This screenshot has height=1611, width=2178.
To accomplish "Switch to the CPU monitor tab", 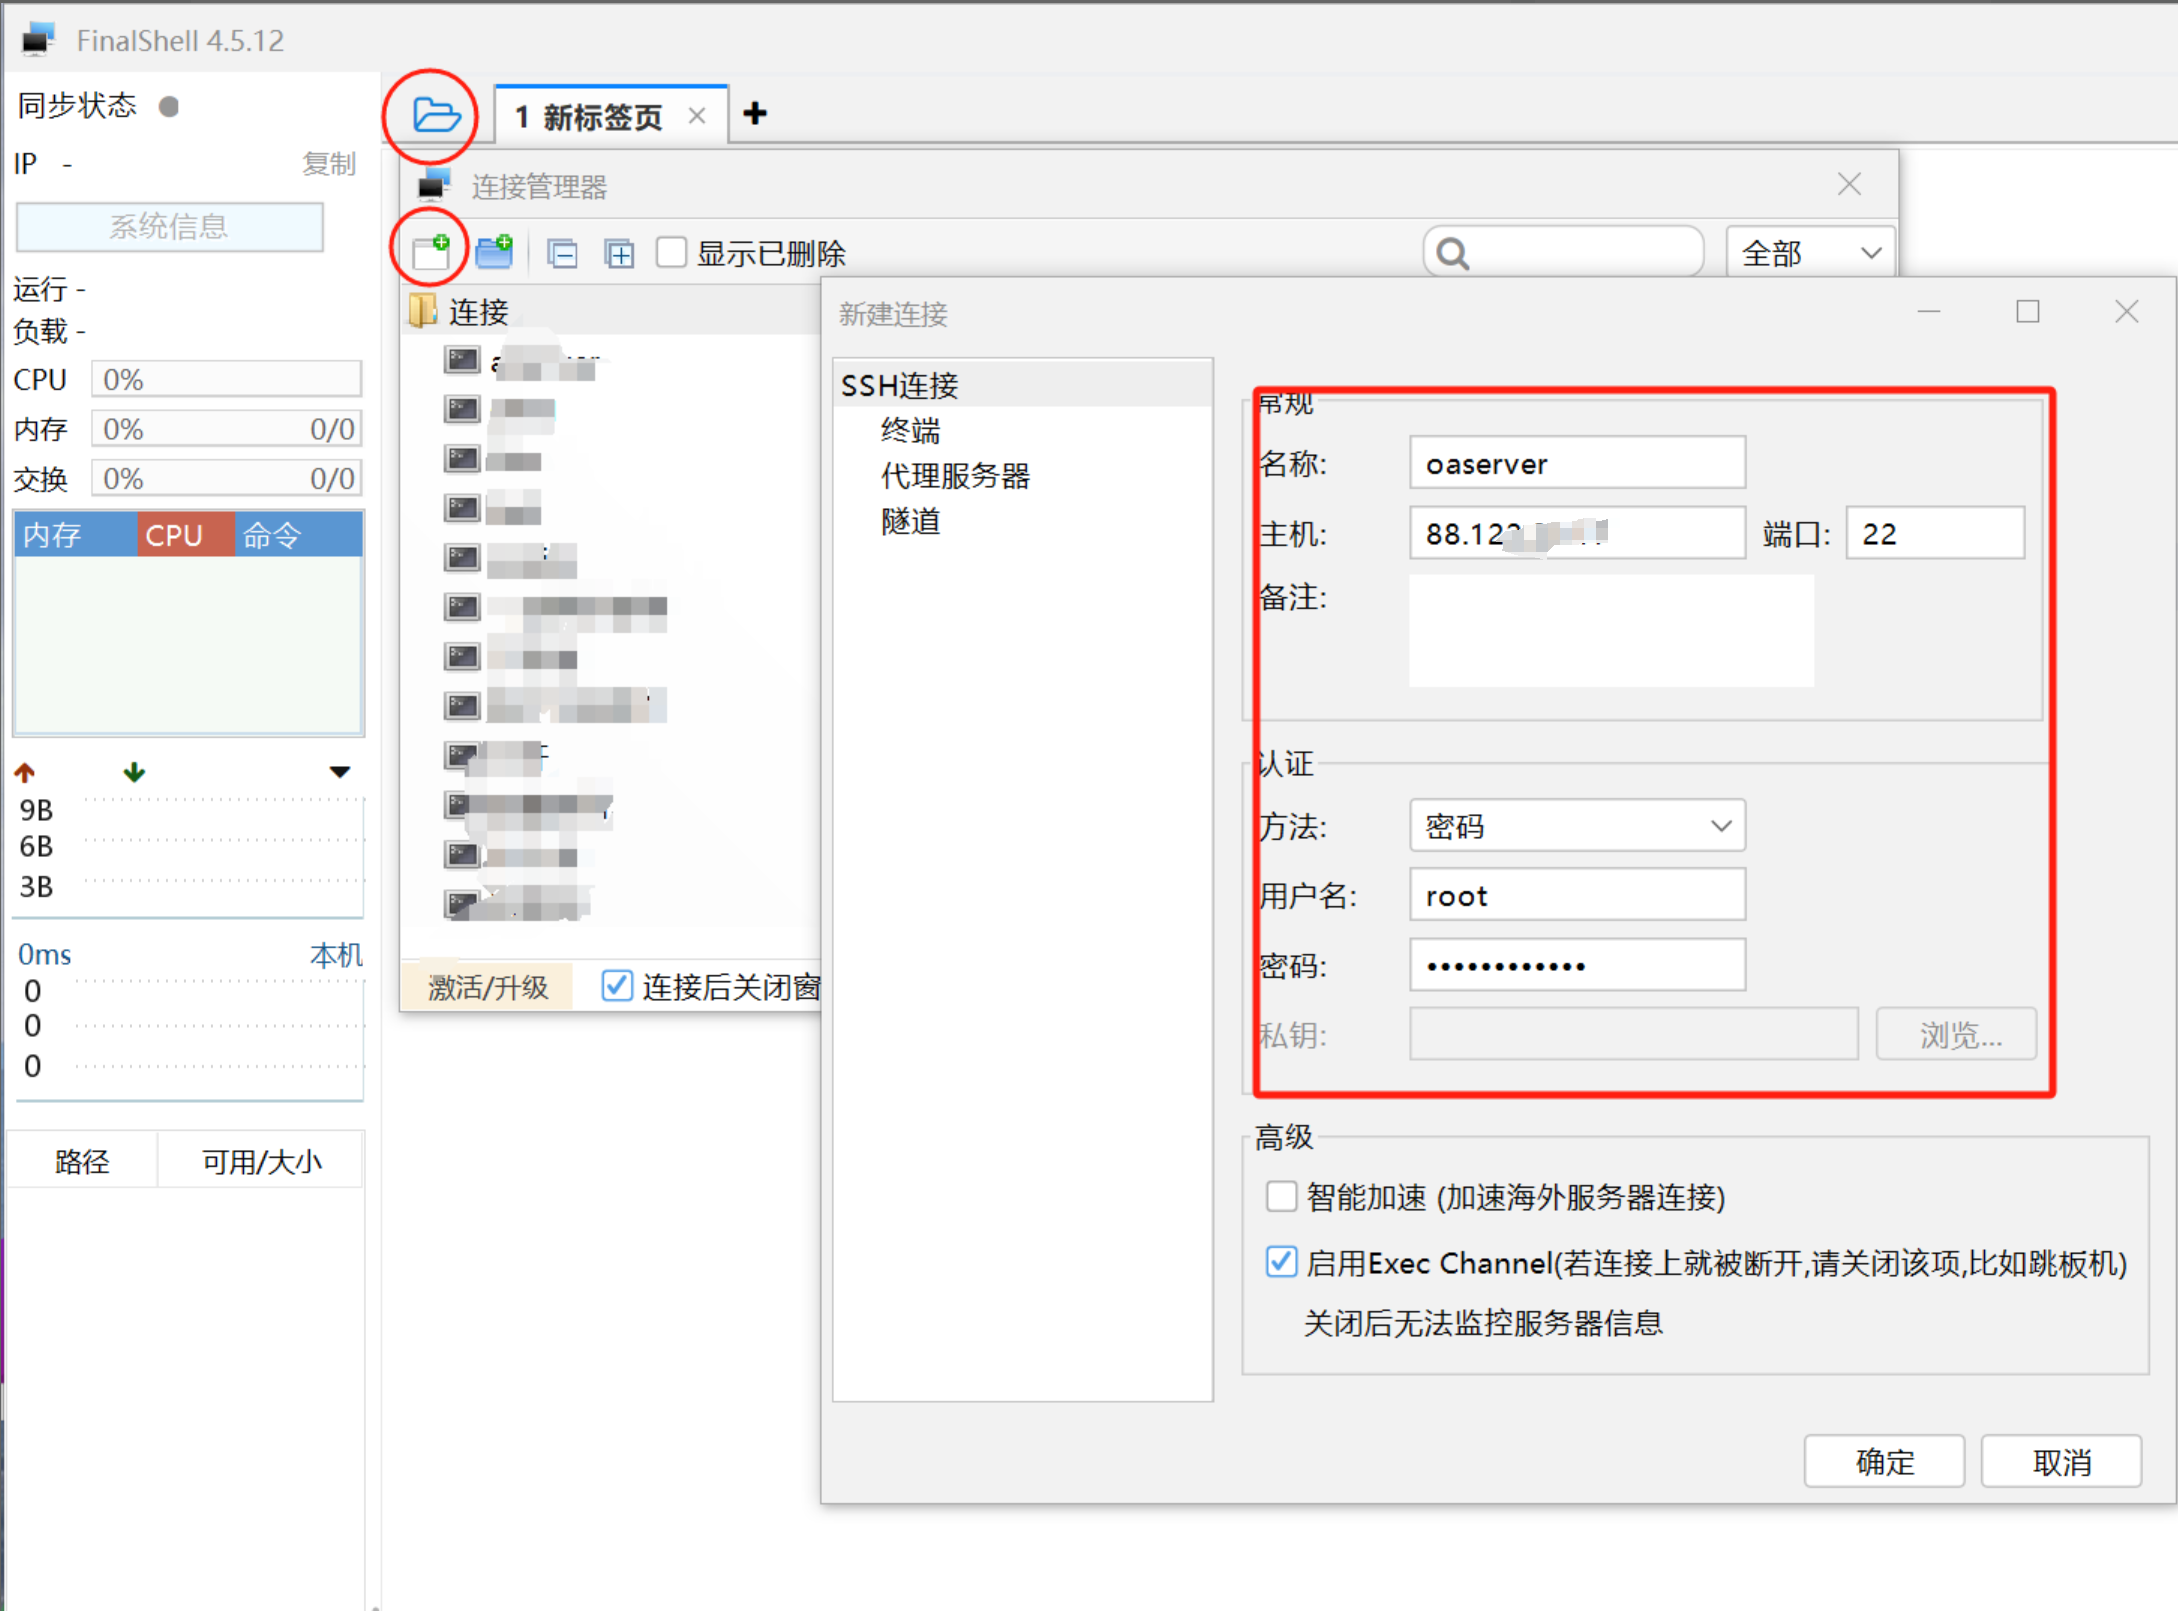I will point(186,535).
